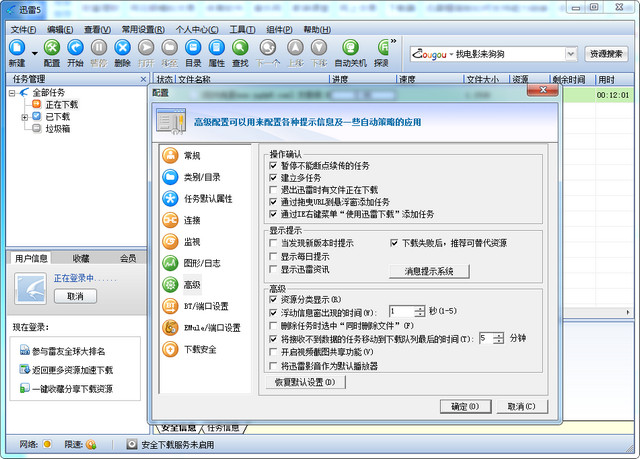Open dropdown arrow next to 新建 button
This screenshot has height=459, width=640.
pos(34,53)
